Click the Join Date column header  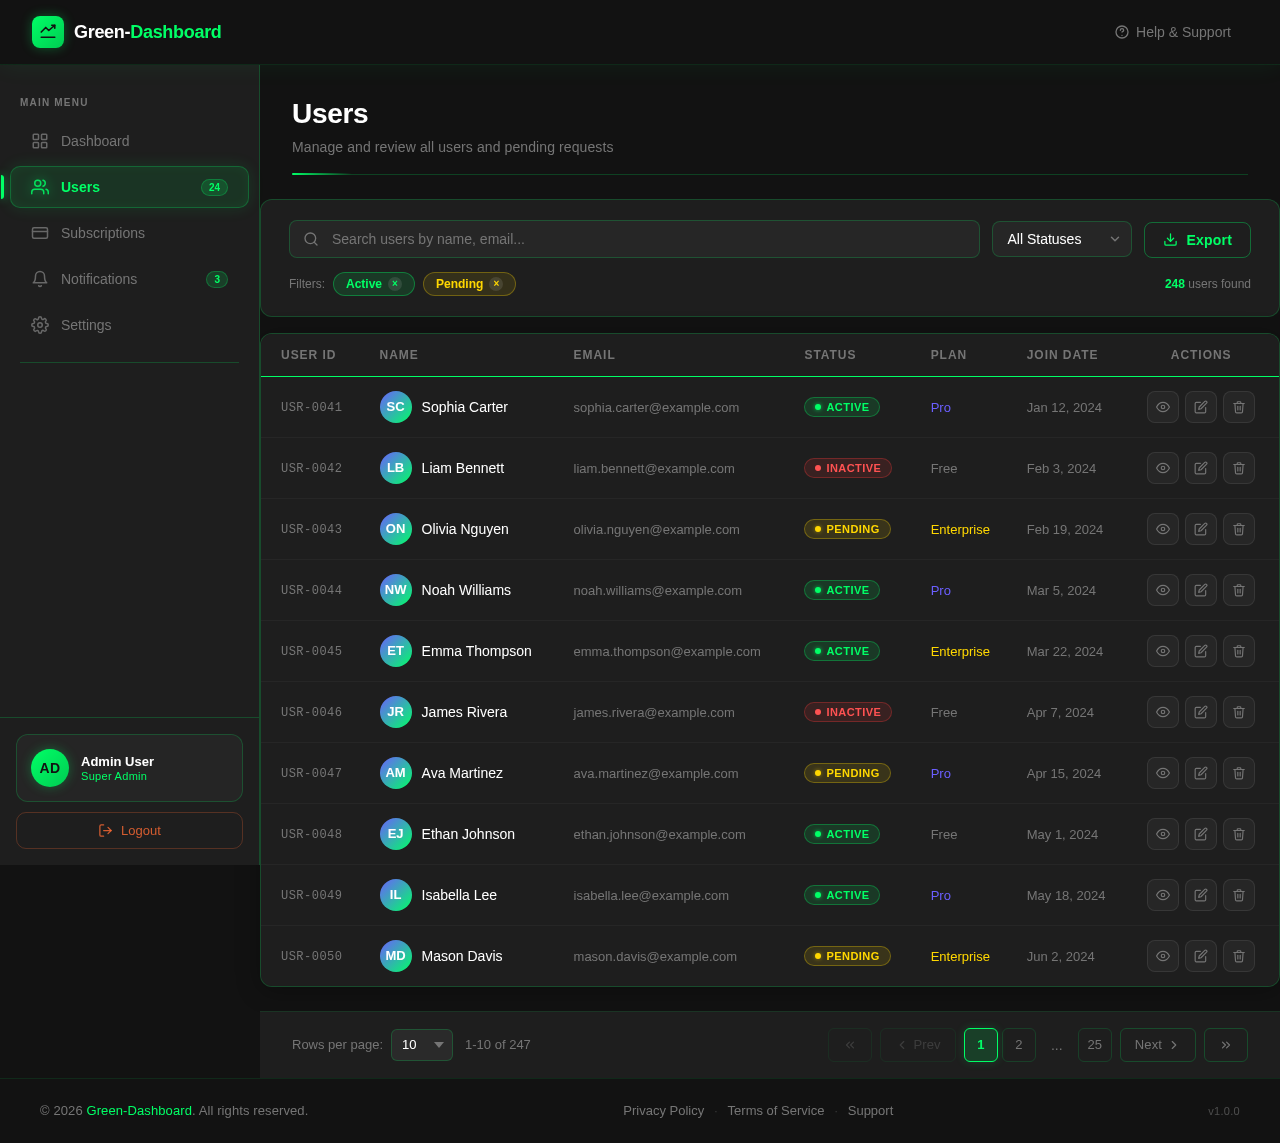[x=1062, y=355]
